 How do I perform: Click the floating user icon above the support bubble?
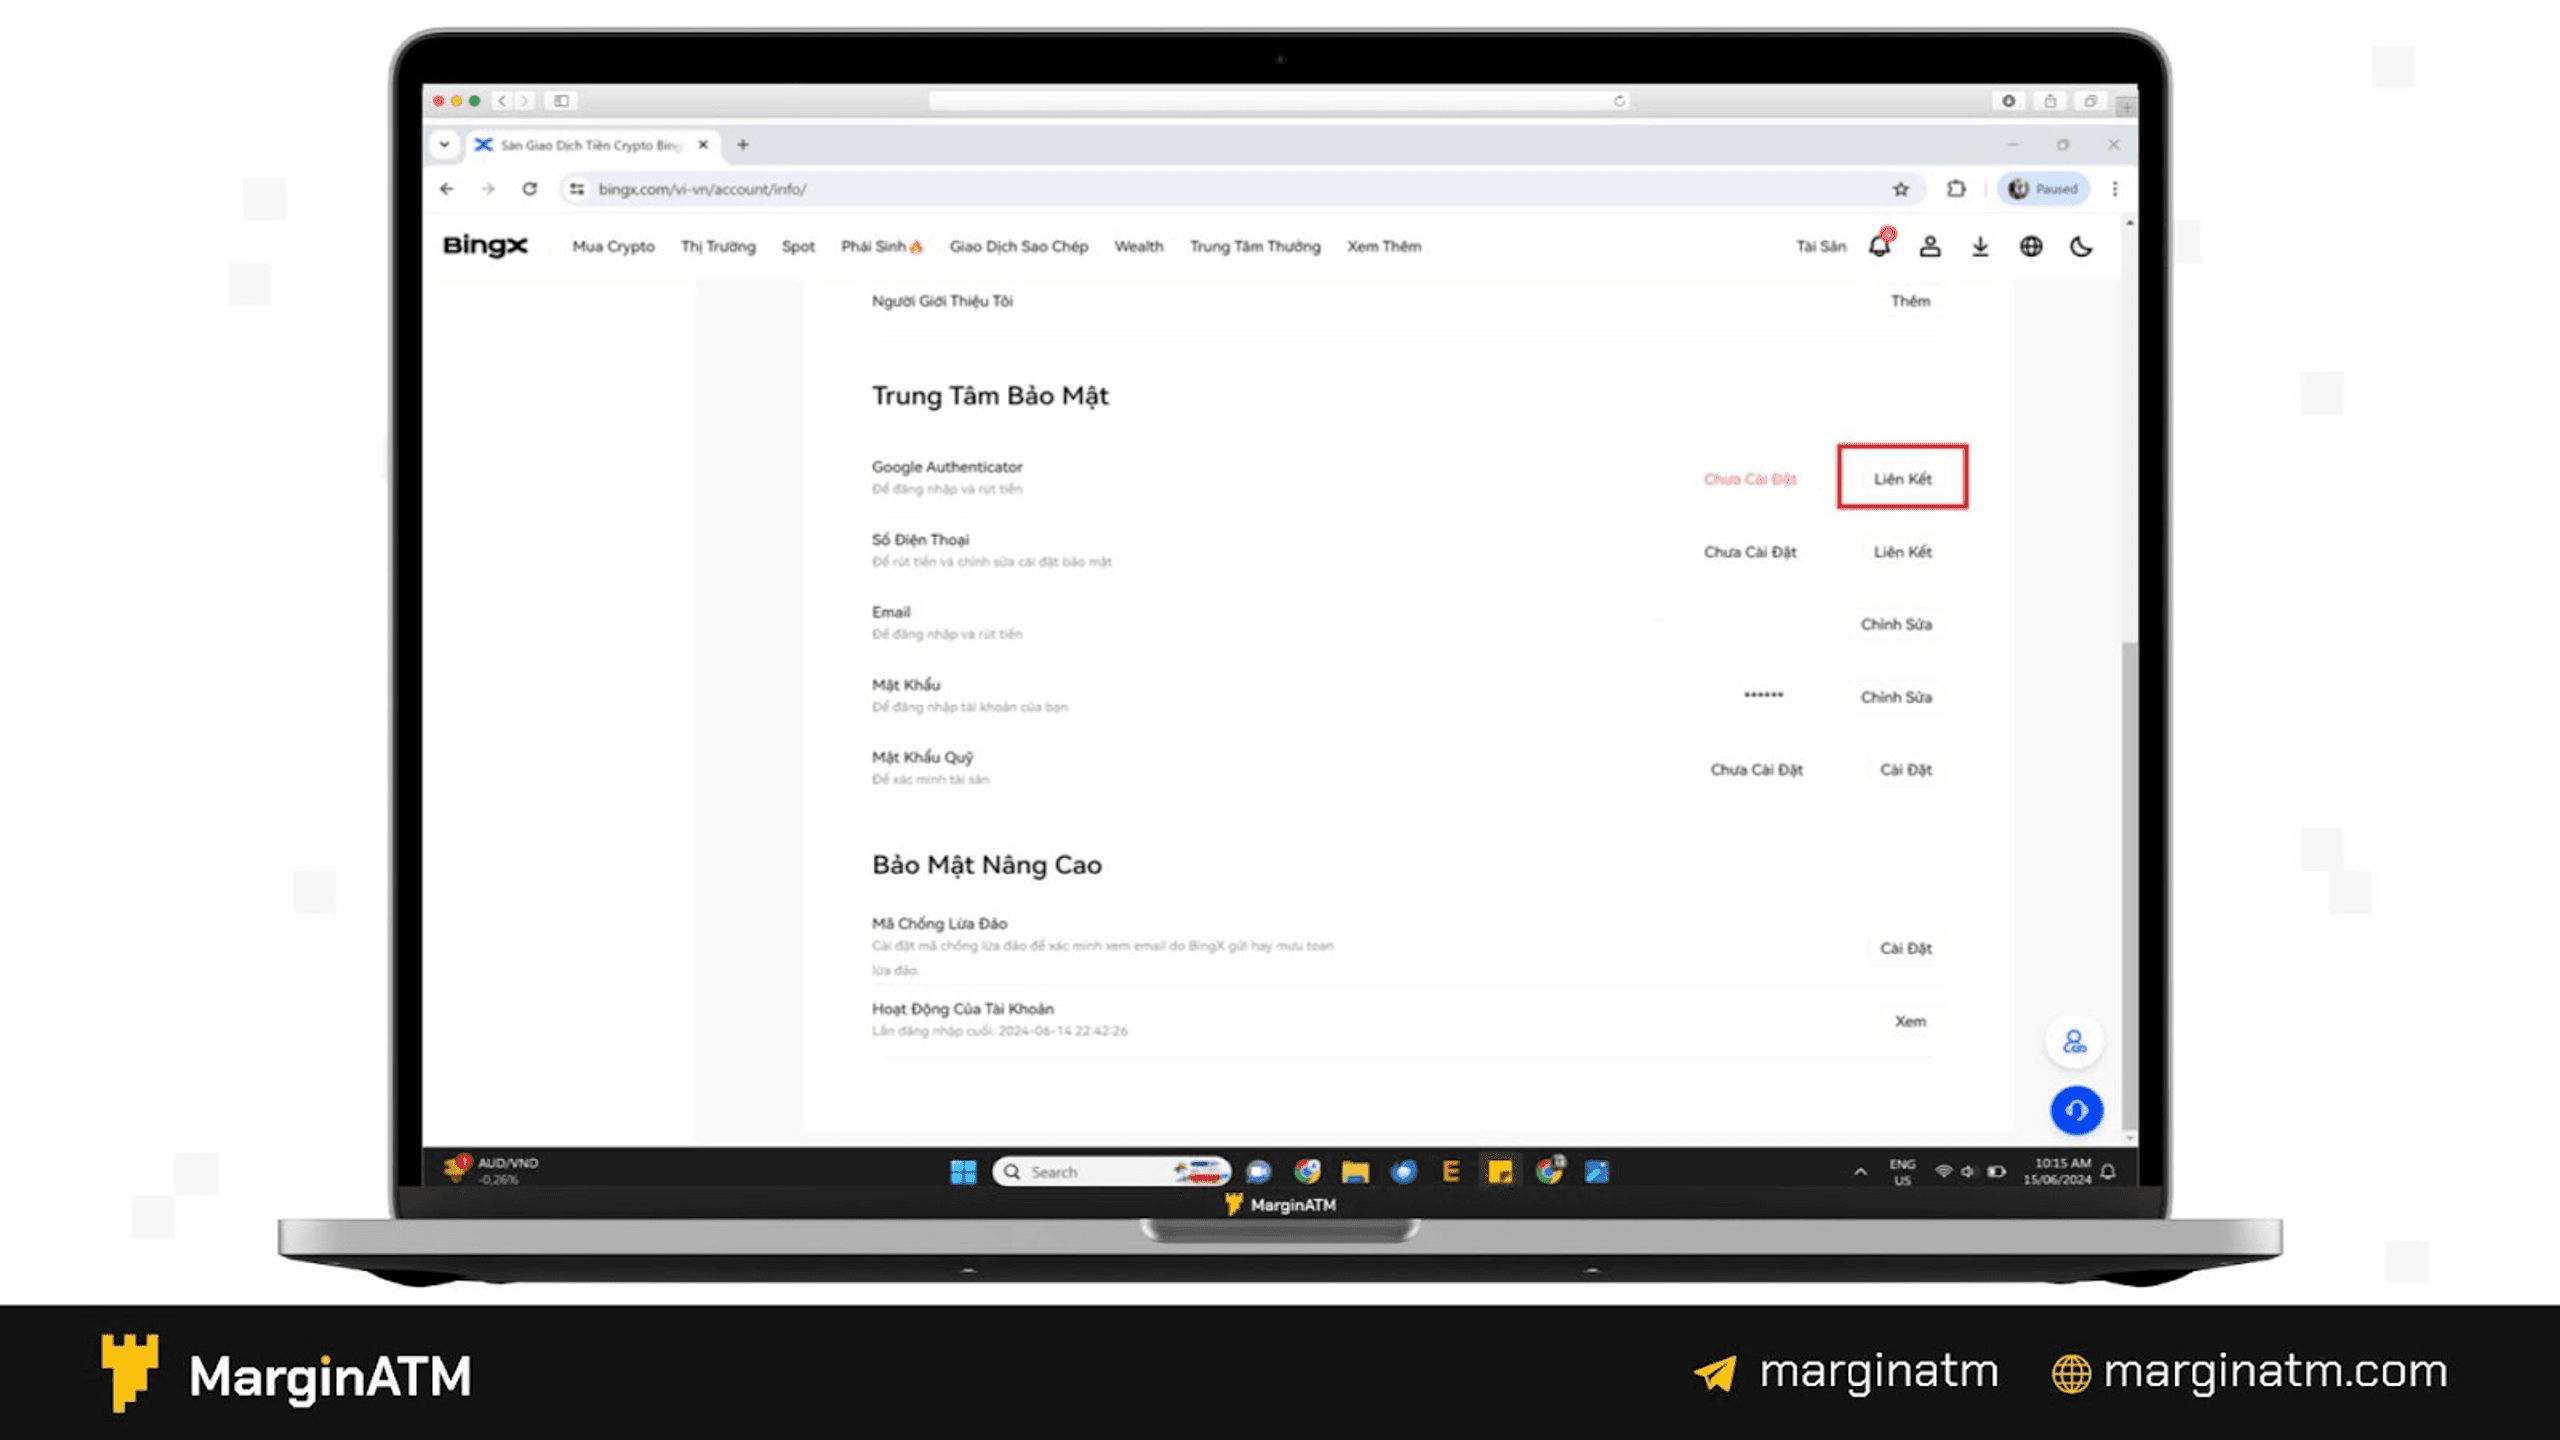2075,1042
